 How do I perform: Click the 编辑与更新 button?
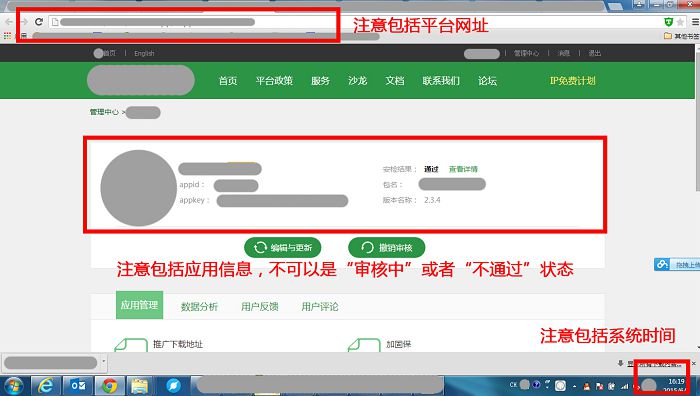pyautogui.click(x=283, y=247)
